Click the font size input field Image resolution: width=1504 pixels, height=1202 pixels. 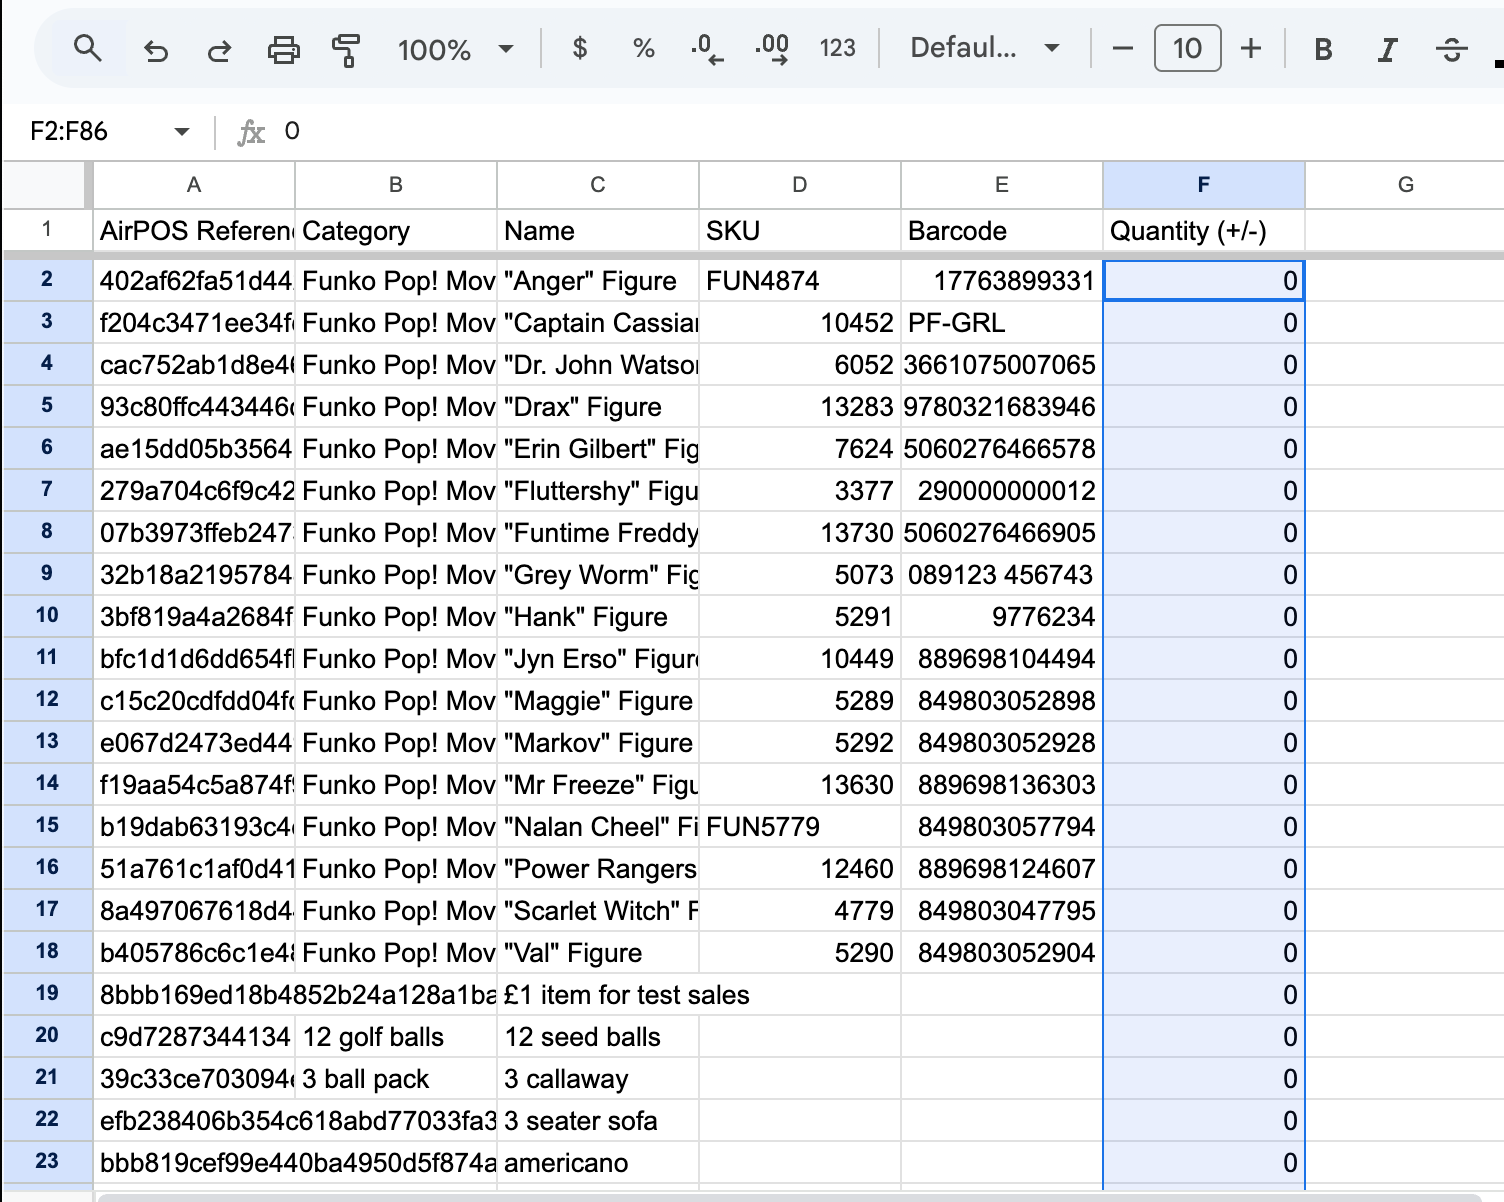click(1187, 48)
